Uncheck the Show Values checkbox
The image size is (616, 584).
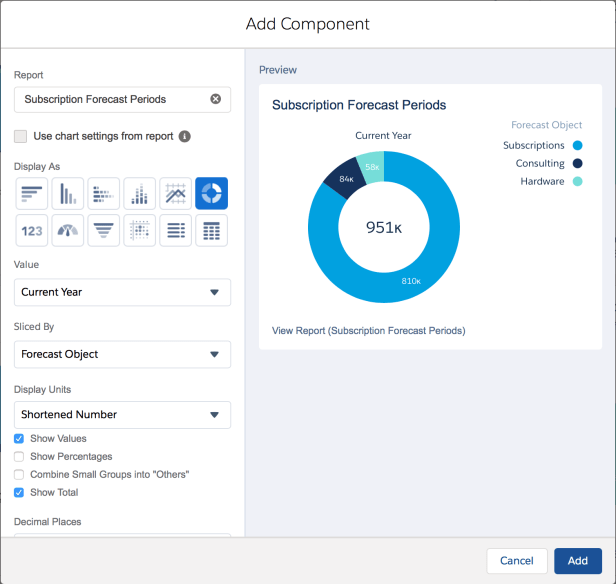tap(20, 439)
